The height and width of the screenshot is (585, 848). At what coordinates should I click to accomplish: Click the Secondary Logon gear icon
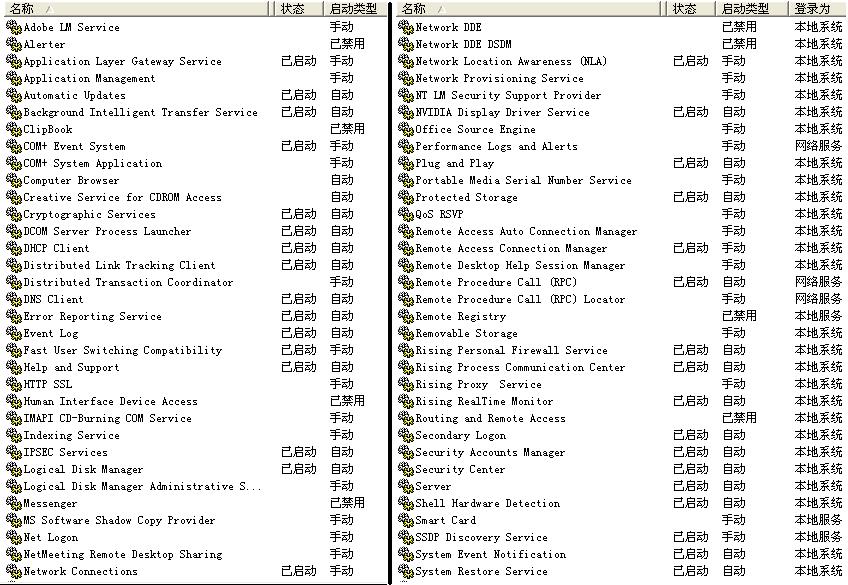point(406,435)
